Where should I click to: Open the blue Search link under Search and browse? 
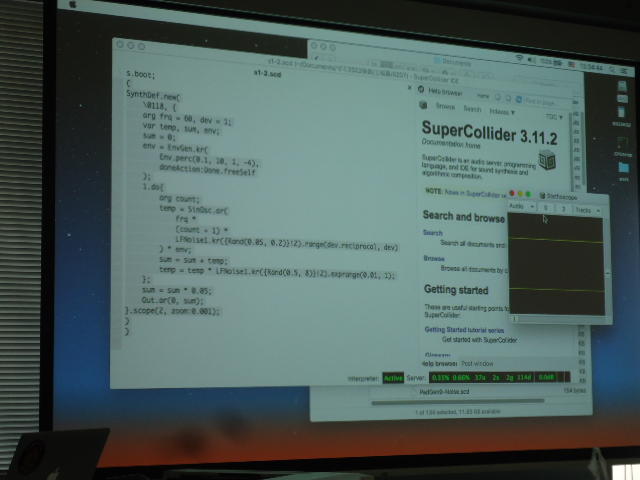pyautogui.click(x=433, y=233)
